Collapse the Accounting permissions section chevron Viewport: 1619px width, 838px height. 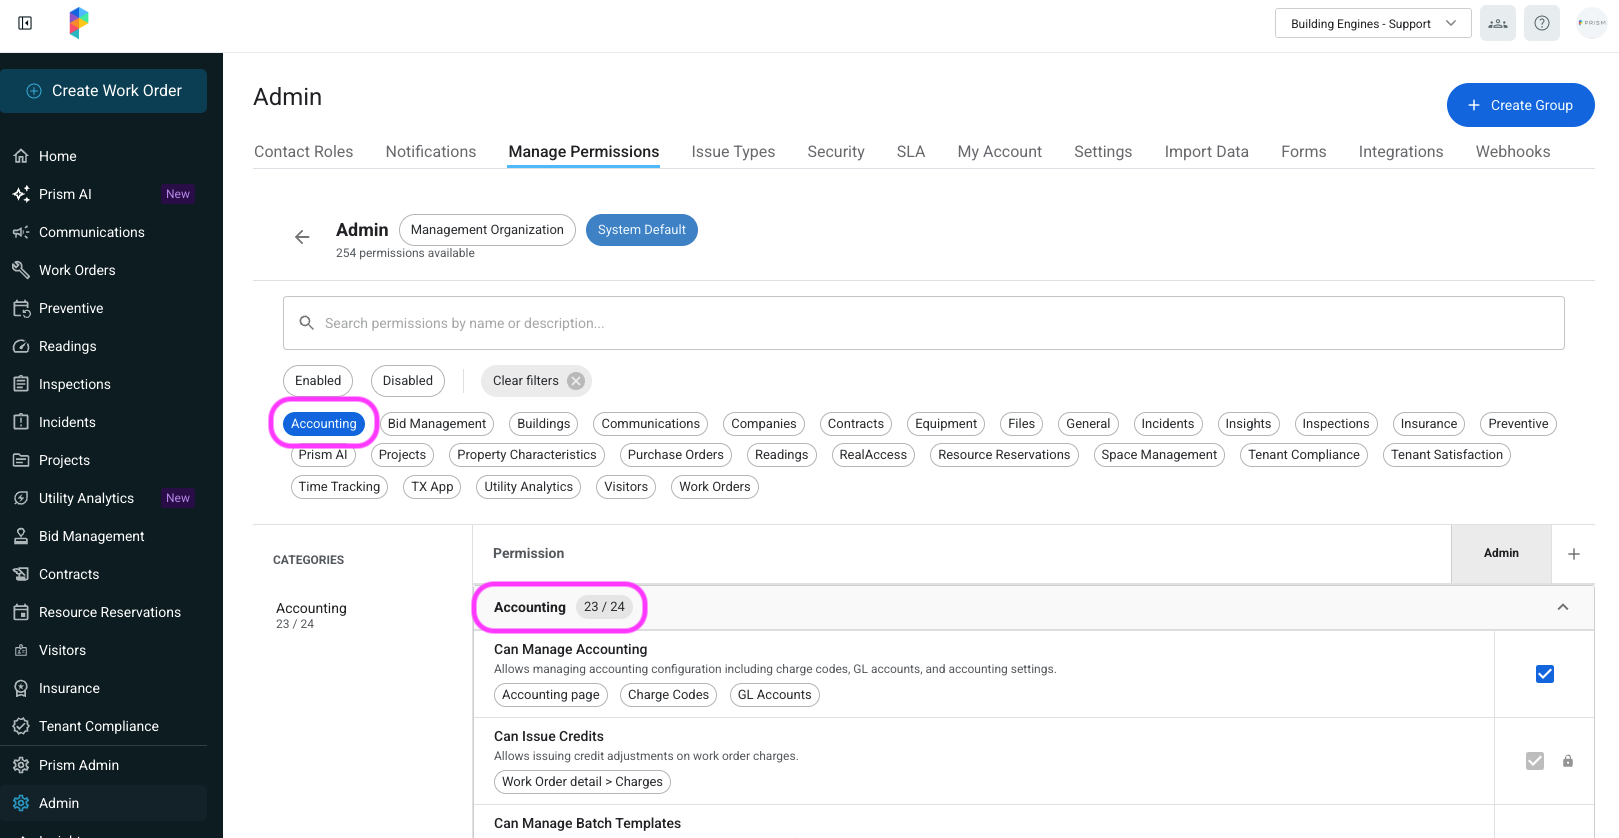coord(1562,607)
